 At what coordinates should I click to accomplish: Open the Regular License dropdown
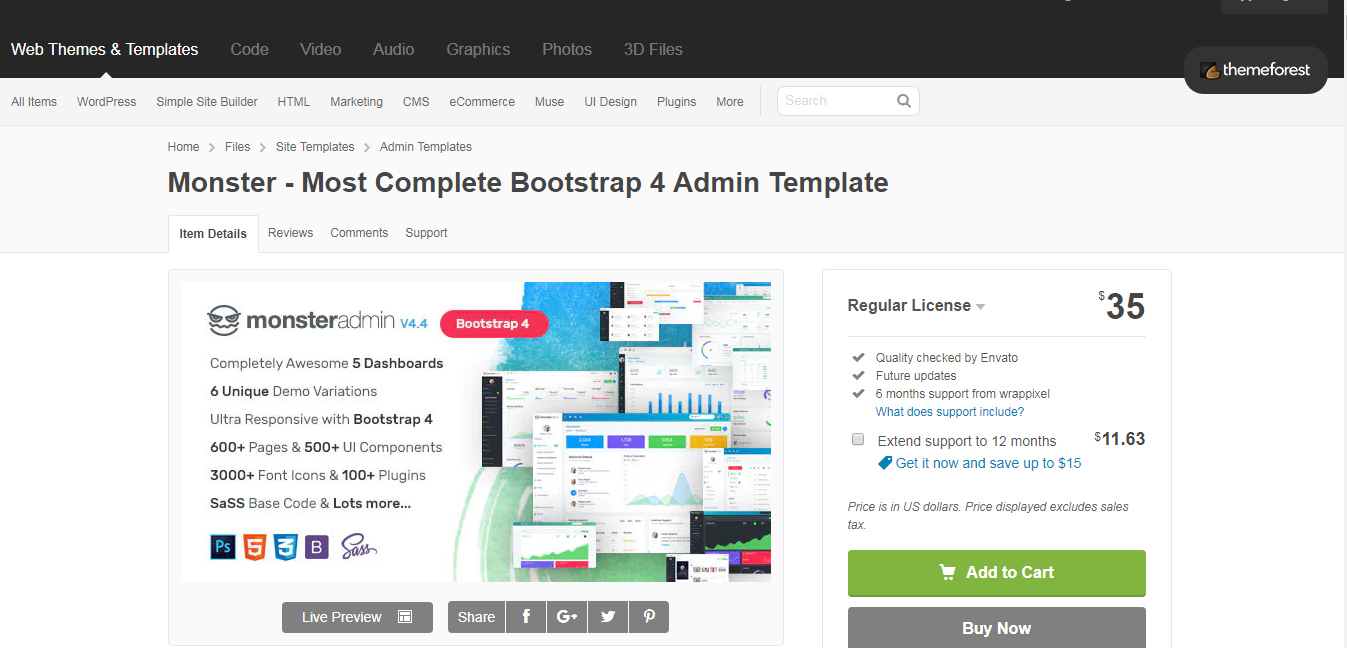pos(916,306)
